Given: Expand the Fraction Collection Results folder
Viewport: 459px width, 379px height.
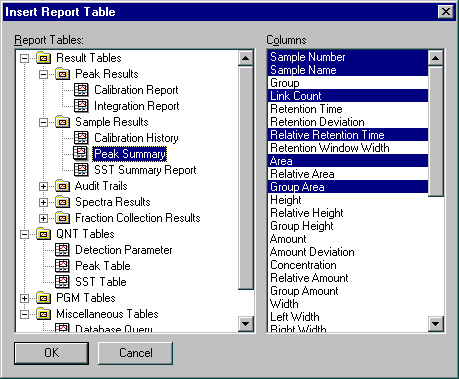Looking at the screenshot, I should coord(43,218).
